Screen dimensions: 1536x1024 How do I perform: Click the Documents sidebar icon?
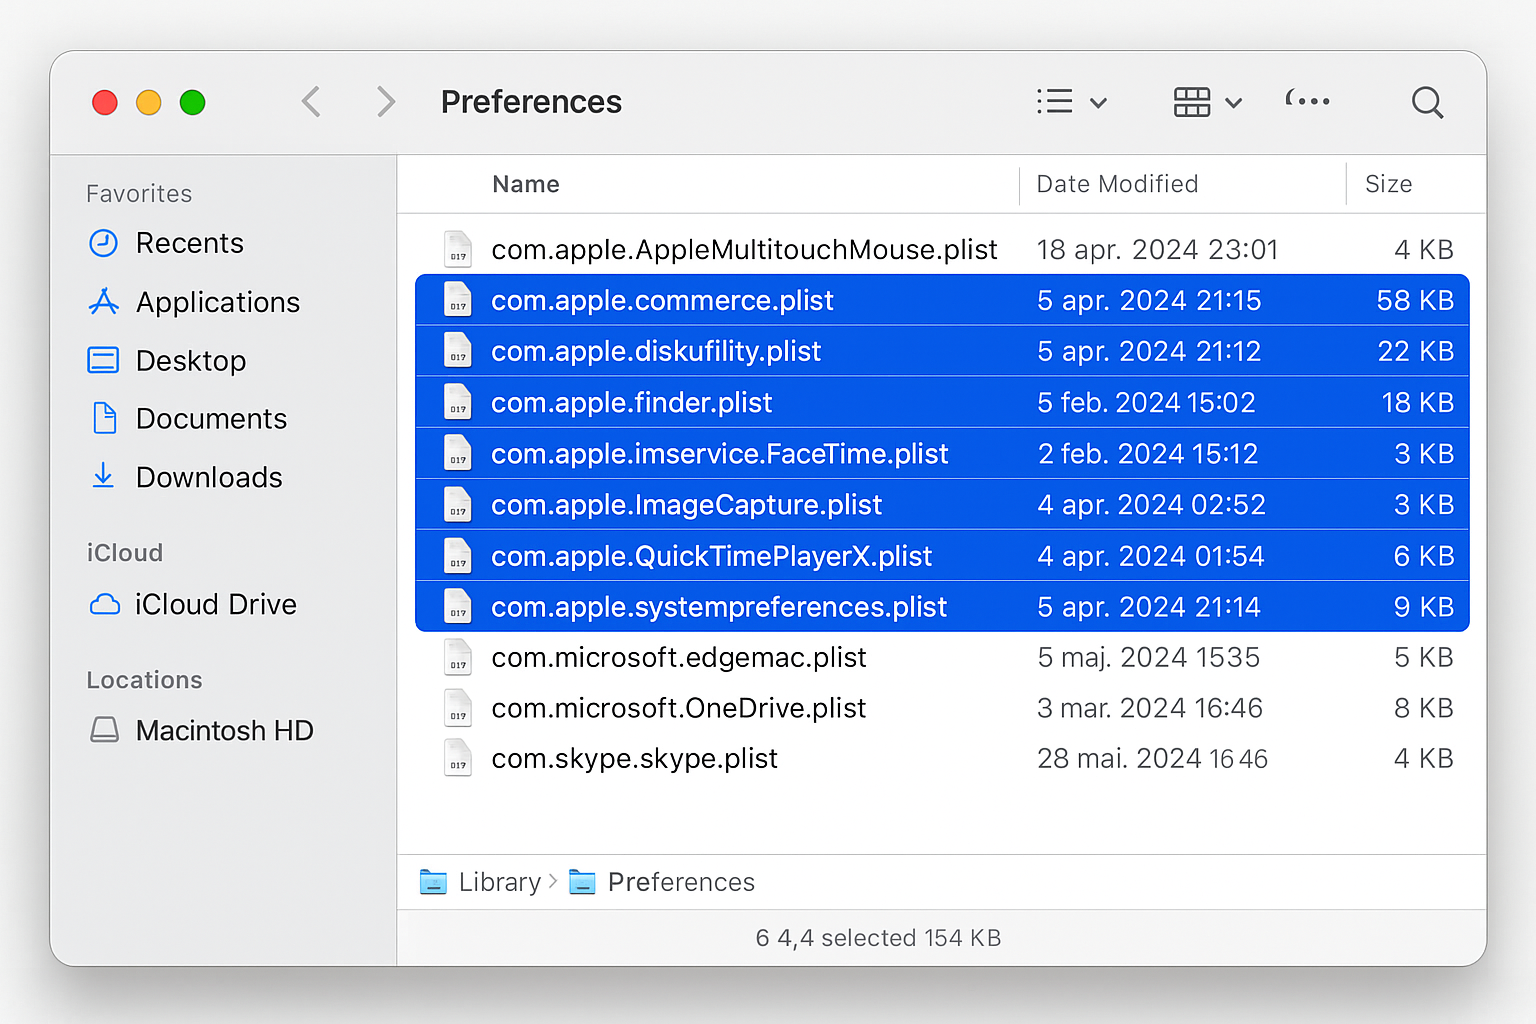click(x=104, y=418)
